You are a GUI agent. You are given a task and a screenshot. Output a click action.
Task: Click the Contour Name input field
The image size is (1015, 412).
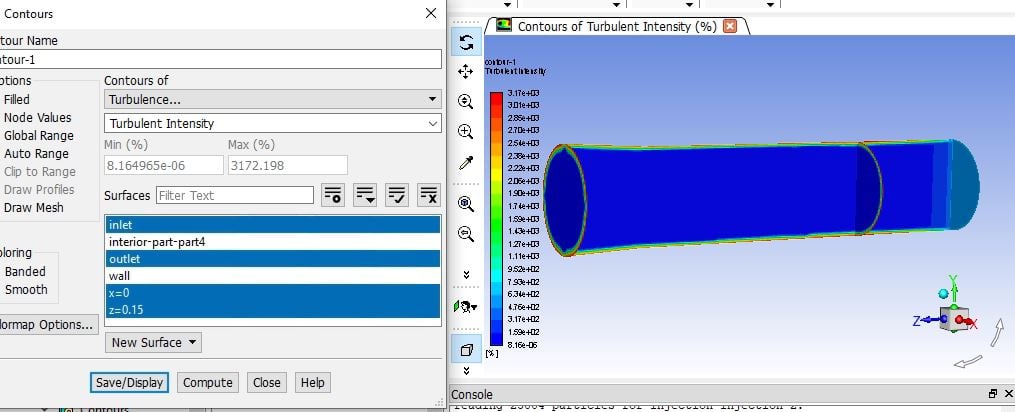tap(220, 59)
